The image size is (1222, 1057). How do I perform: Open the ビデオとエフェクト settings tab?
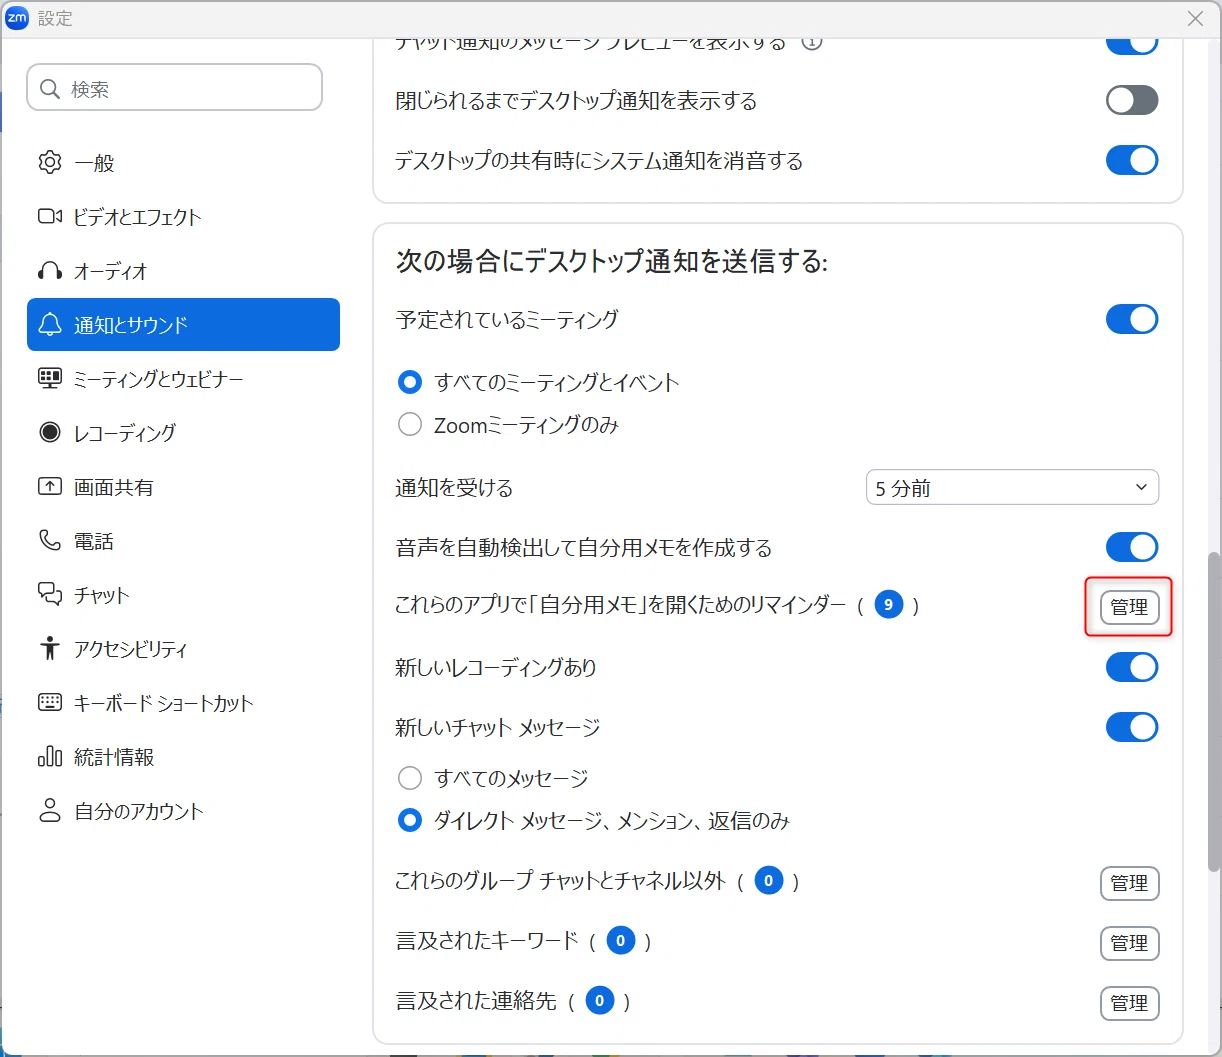pyautogui.click(x=183, y=217)
